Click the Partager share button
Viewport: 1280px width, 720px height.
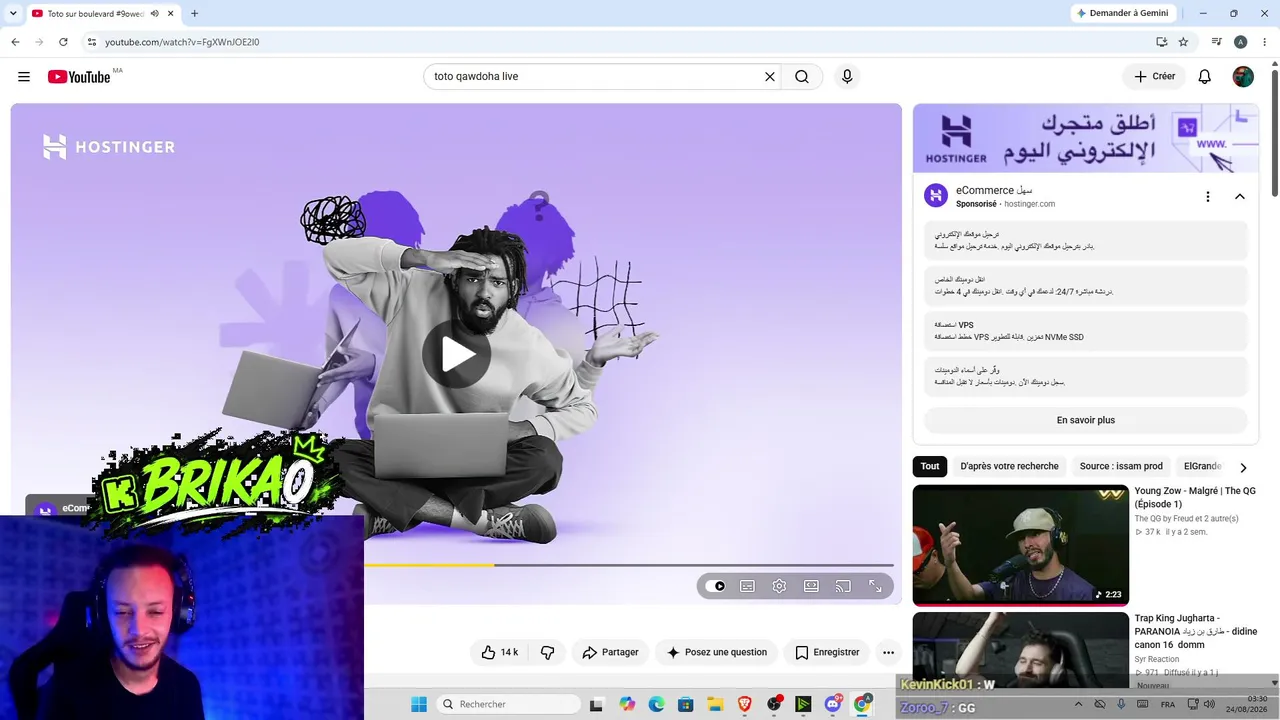pos(610,652)
